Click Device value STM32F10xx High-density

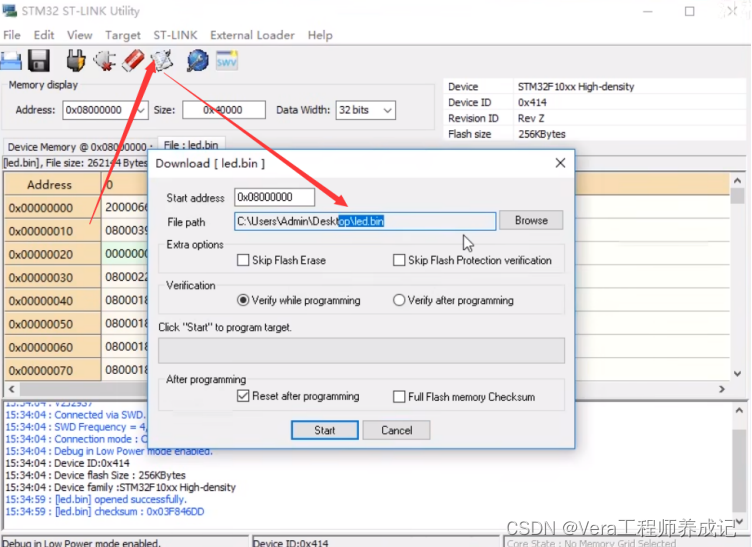[x=576, y=87]
